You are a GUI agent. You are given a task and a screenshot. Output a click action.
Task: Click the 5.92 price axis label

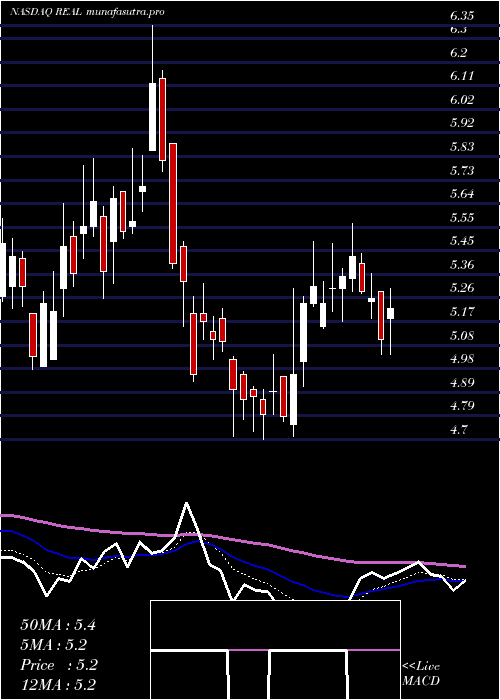point(462,122)
